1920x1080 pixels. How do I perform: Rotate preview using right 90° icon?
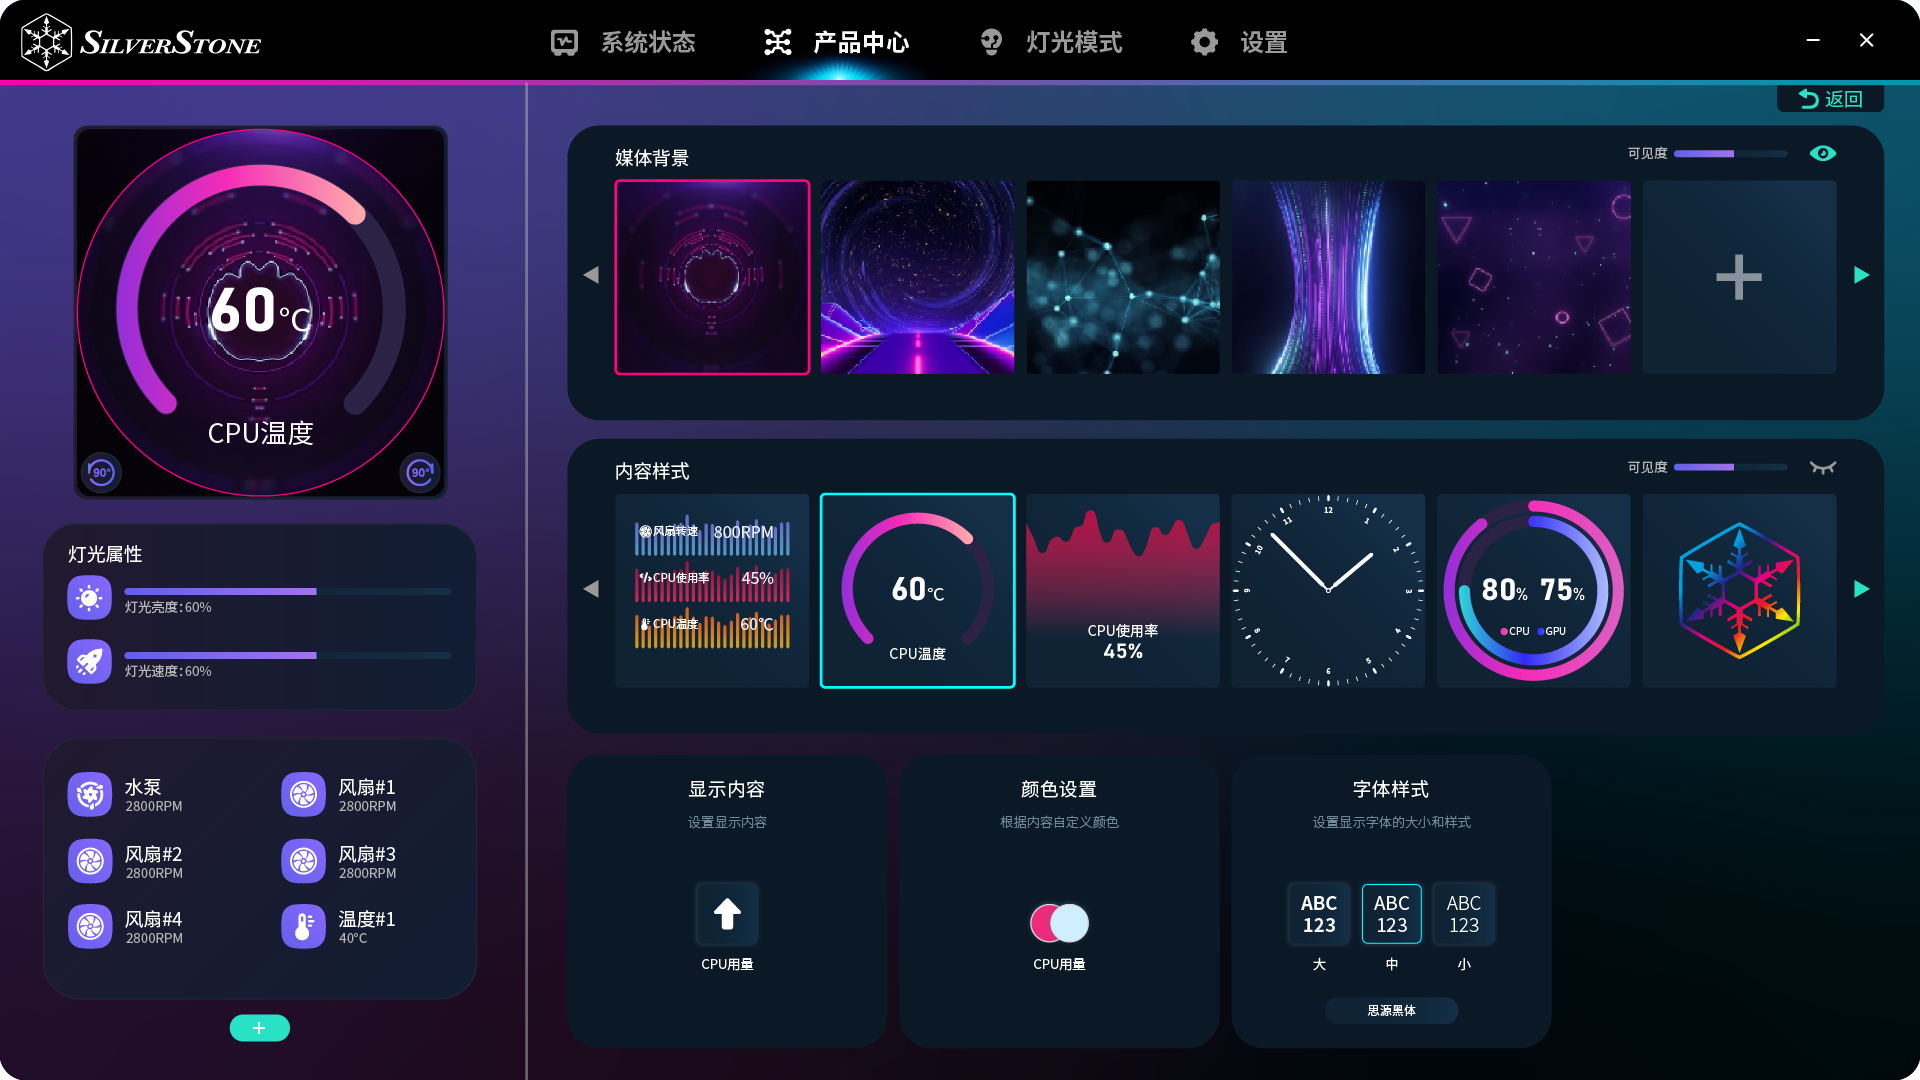tap(420, 472)
